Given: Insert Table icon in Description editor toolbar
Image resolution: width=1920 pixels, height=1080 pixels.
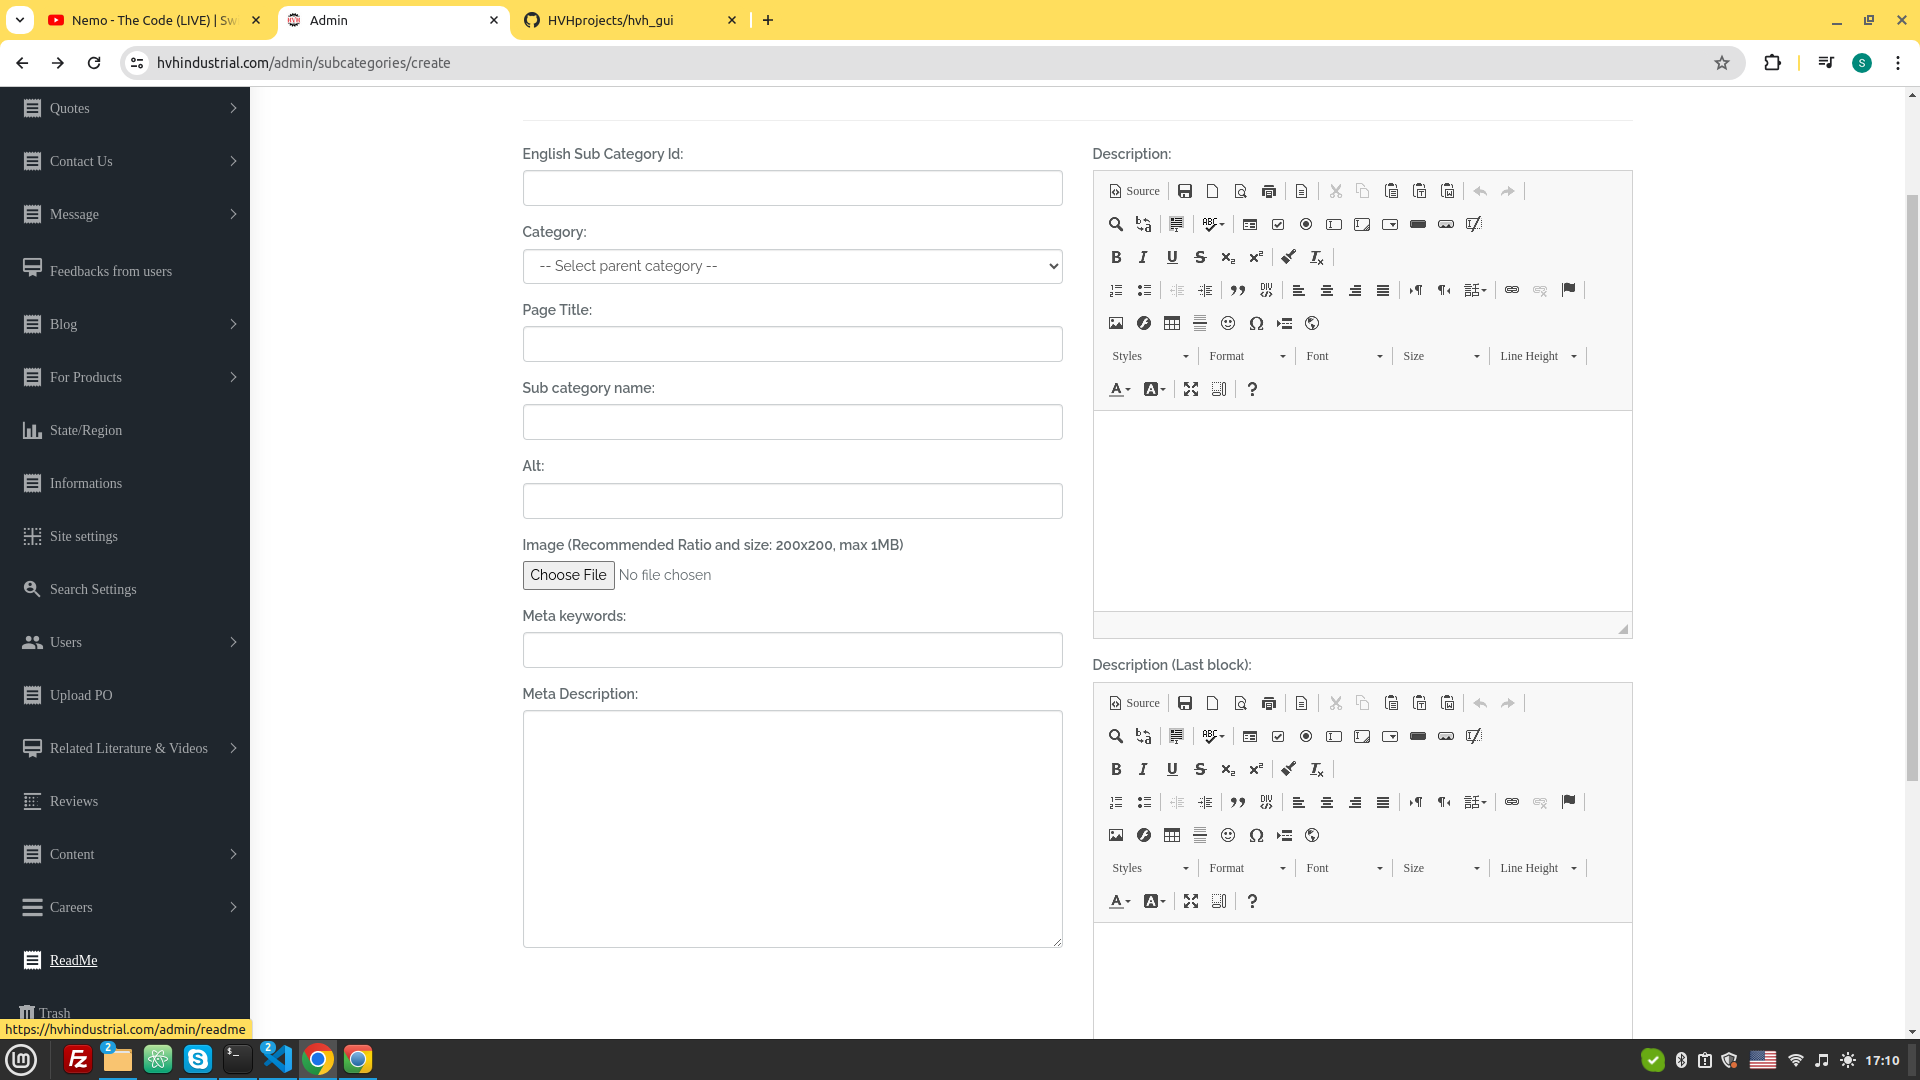Looking at the screenshot, I should pos(1172,323).
